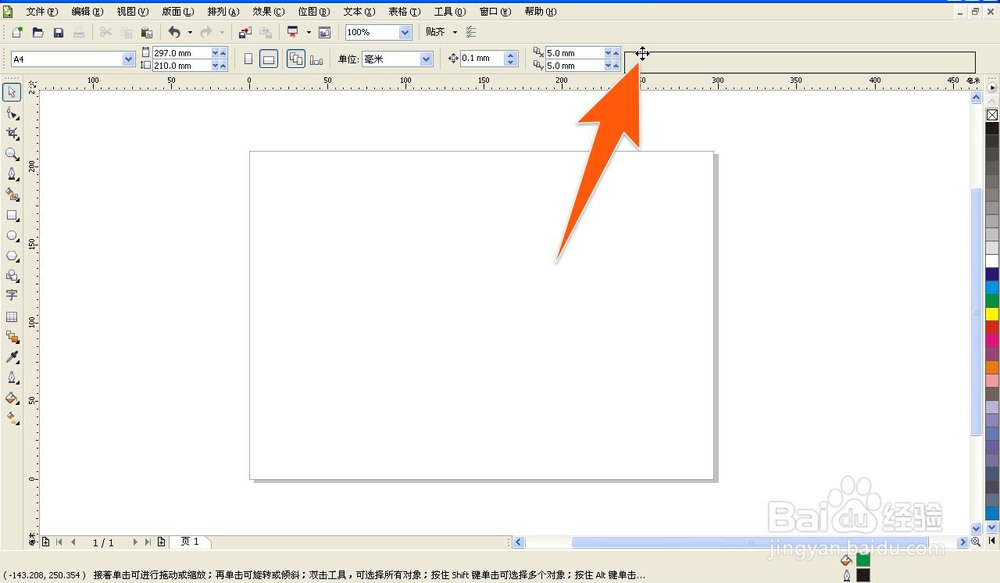This screenshot has width=1000, height=583.
Task: Go to the next page
Action: pos(135,542)
